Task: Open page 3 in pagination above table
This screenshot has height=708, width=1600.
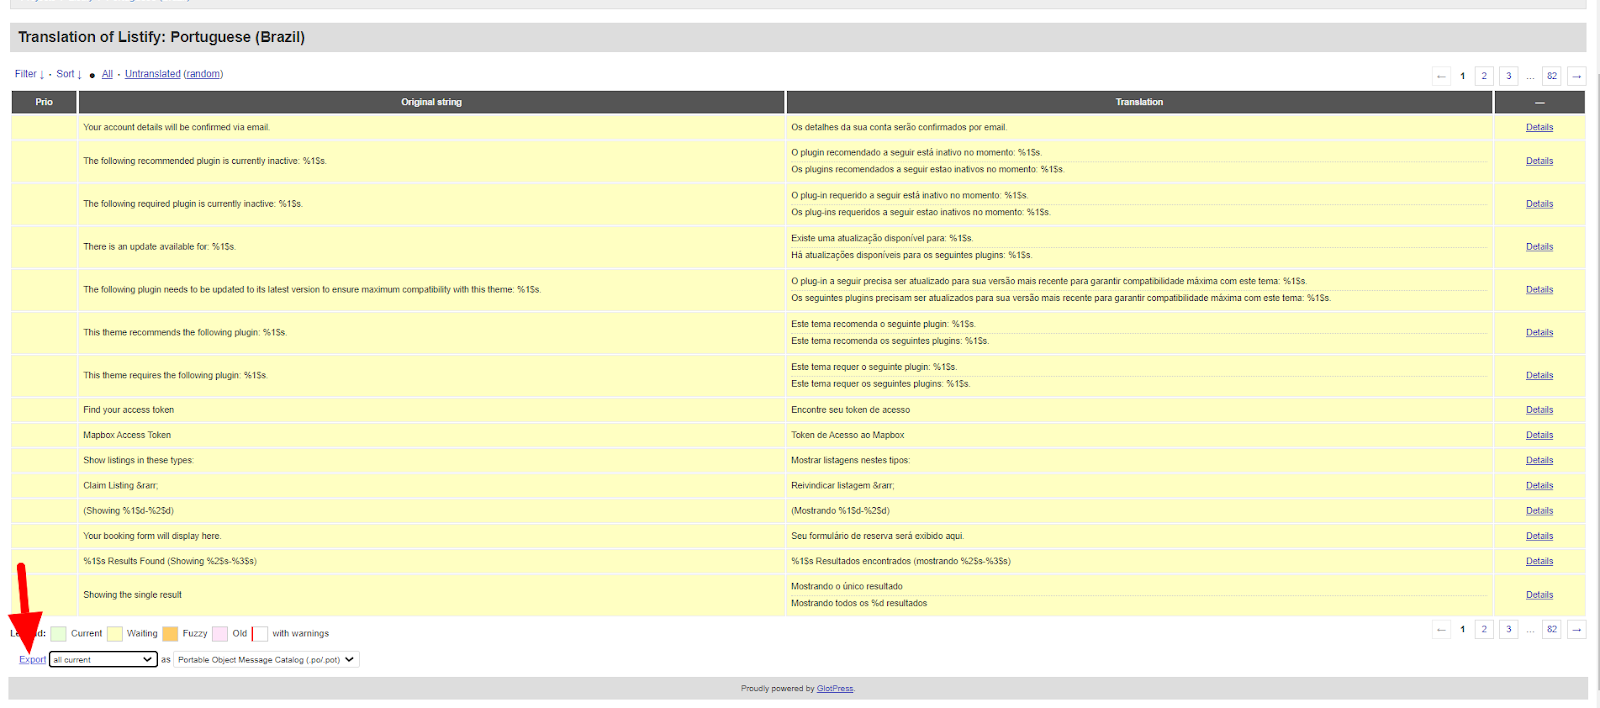Action: [1509, 76]
